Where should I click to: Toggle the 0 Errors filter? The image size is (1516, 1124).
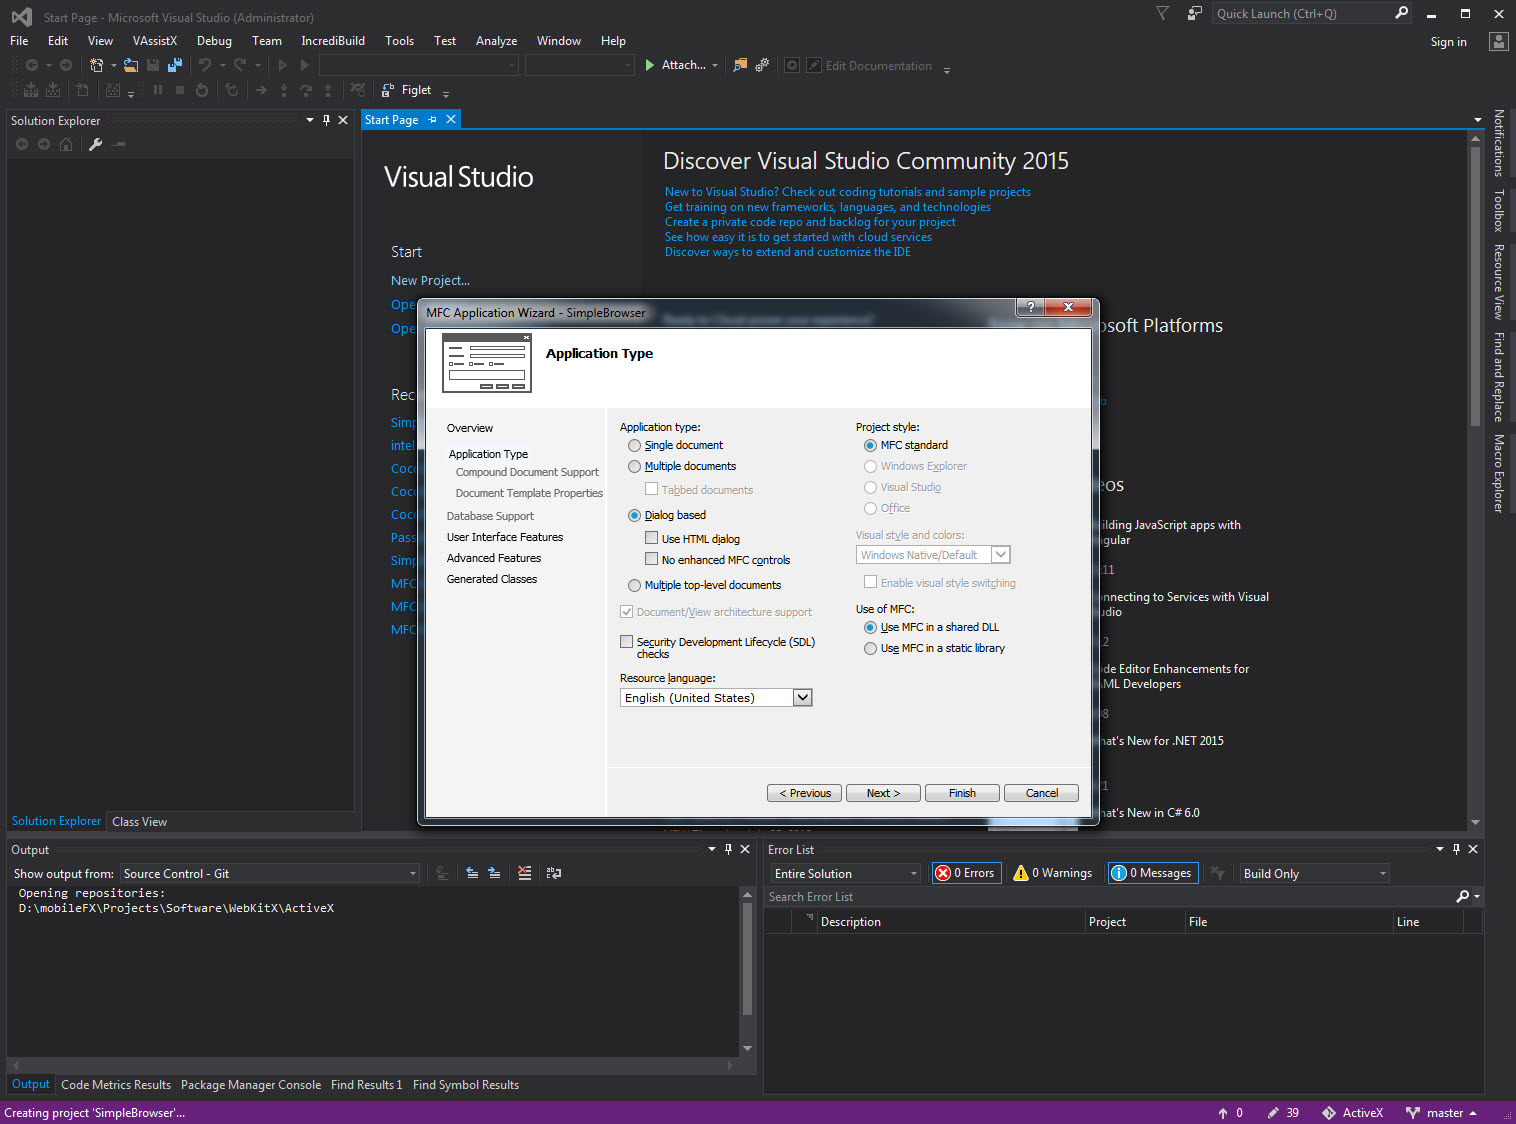pos(965,873)
